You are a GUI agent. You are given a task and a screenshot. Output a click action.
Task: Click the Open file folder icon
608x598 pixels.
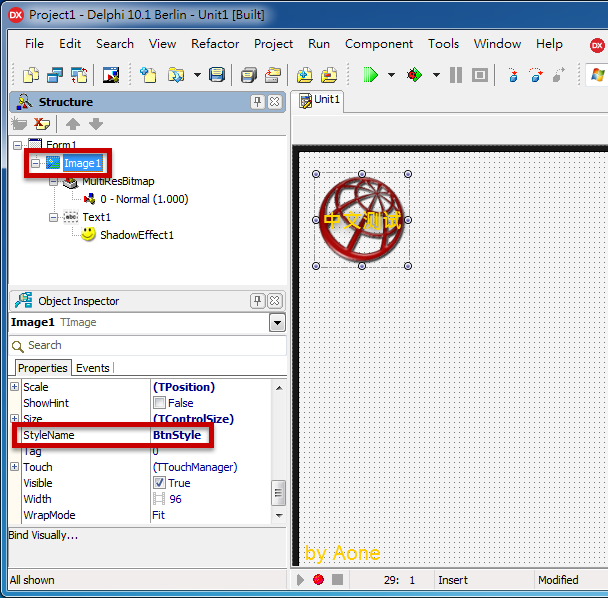176,75
